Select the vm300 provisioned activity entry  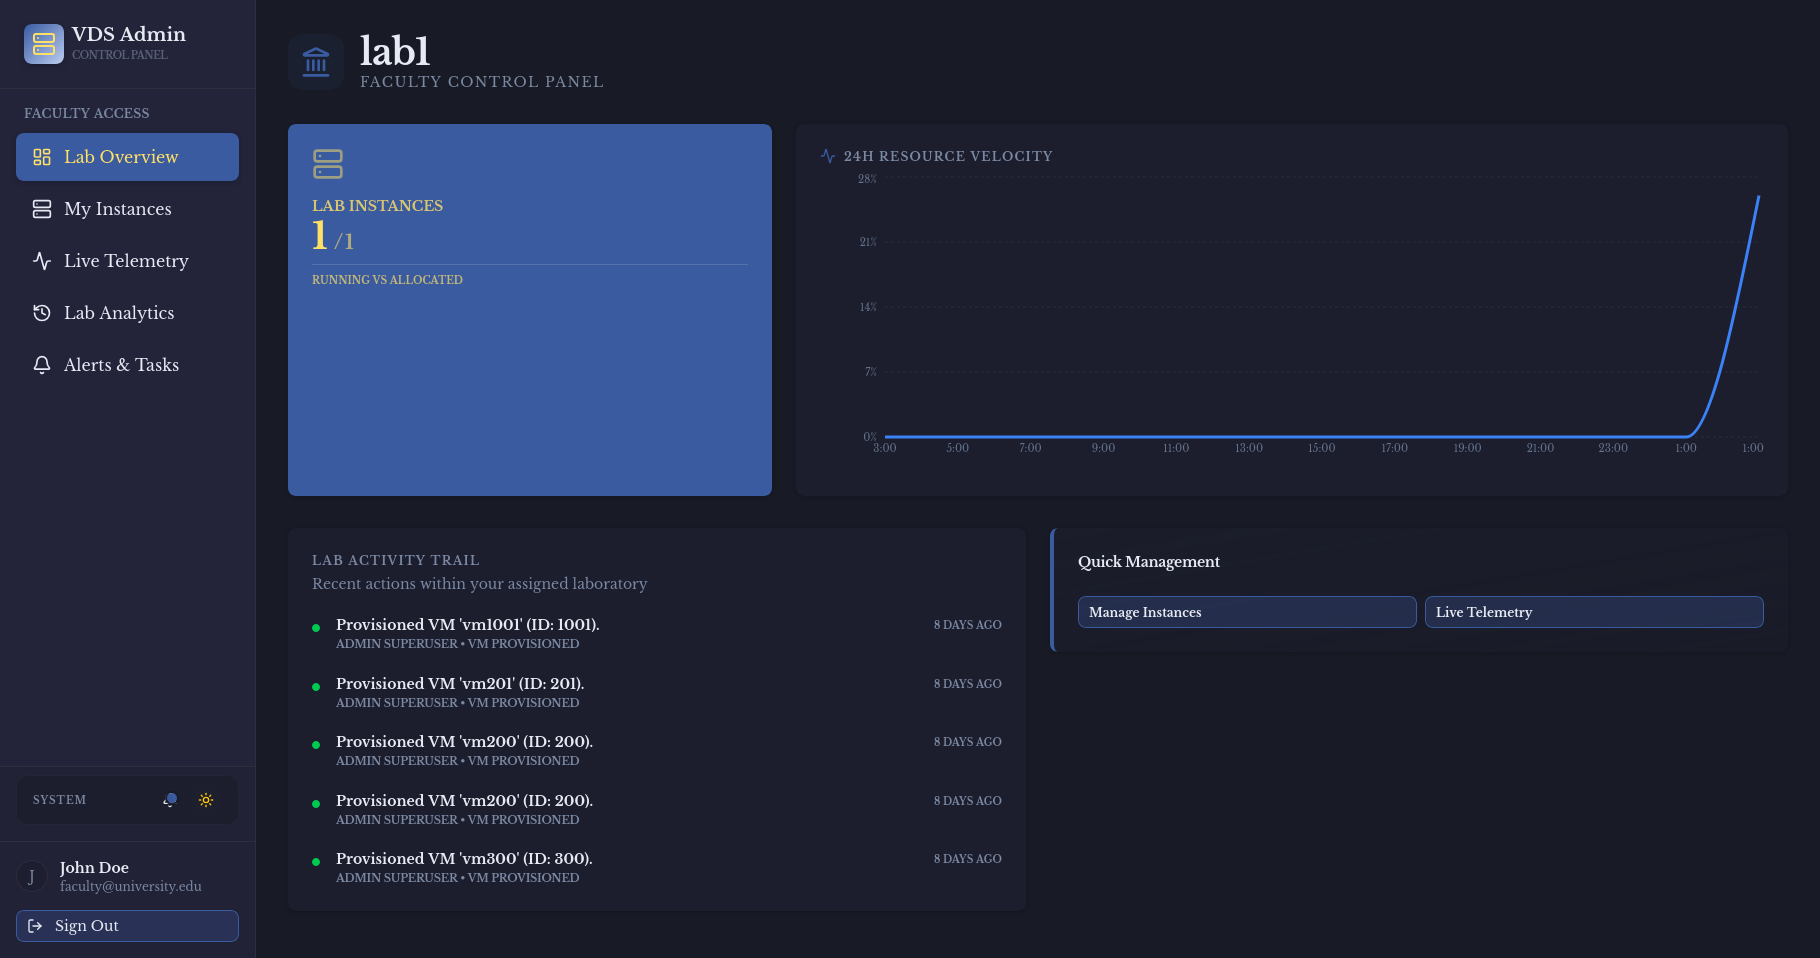657,867
